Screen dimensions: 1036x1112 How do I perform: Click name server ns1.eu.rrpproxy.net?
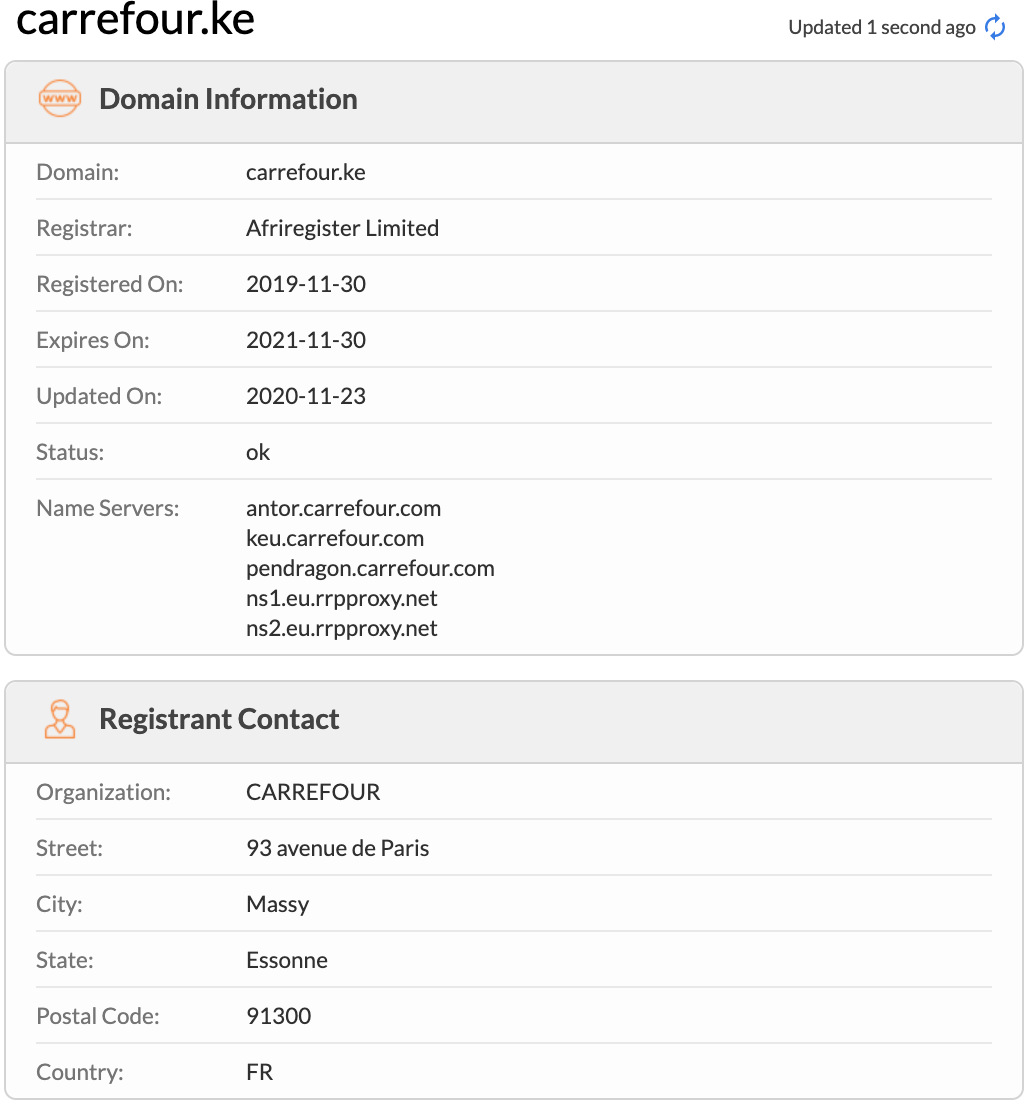pyautogui.click(x=342, y=599)
